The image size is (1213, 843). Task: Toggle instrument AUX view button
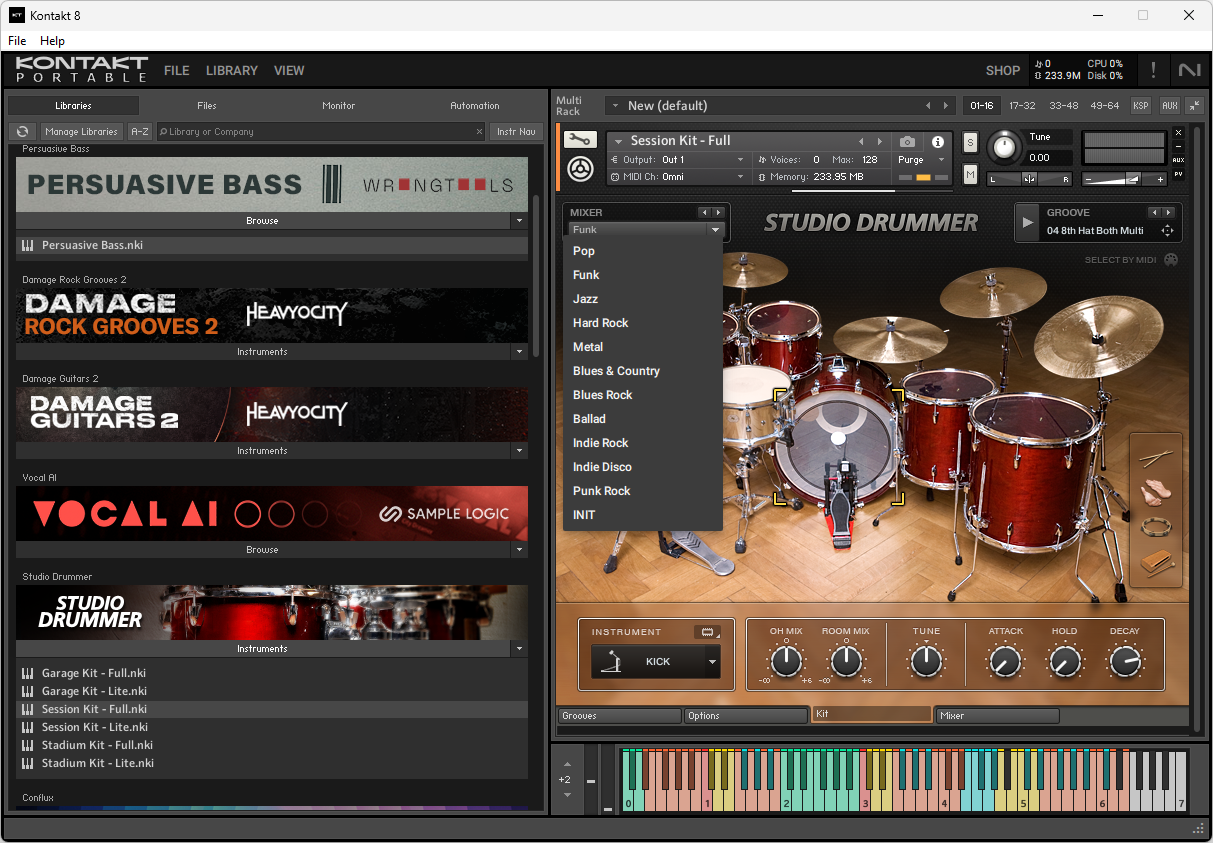pyautogui.click(x=1178, y=160)
